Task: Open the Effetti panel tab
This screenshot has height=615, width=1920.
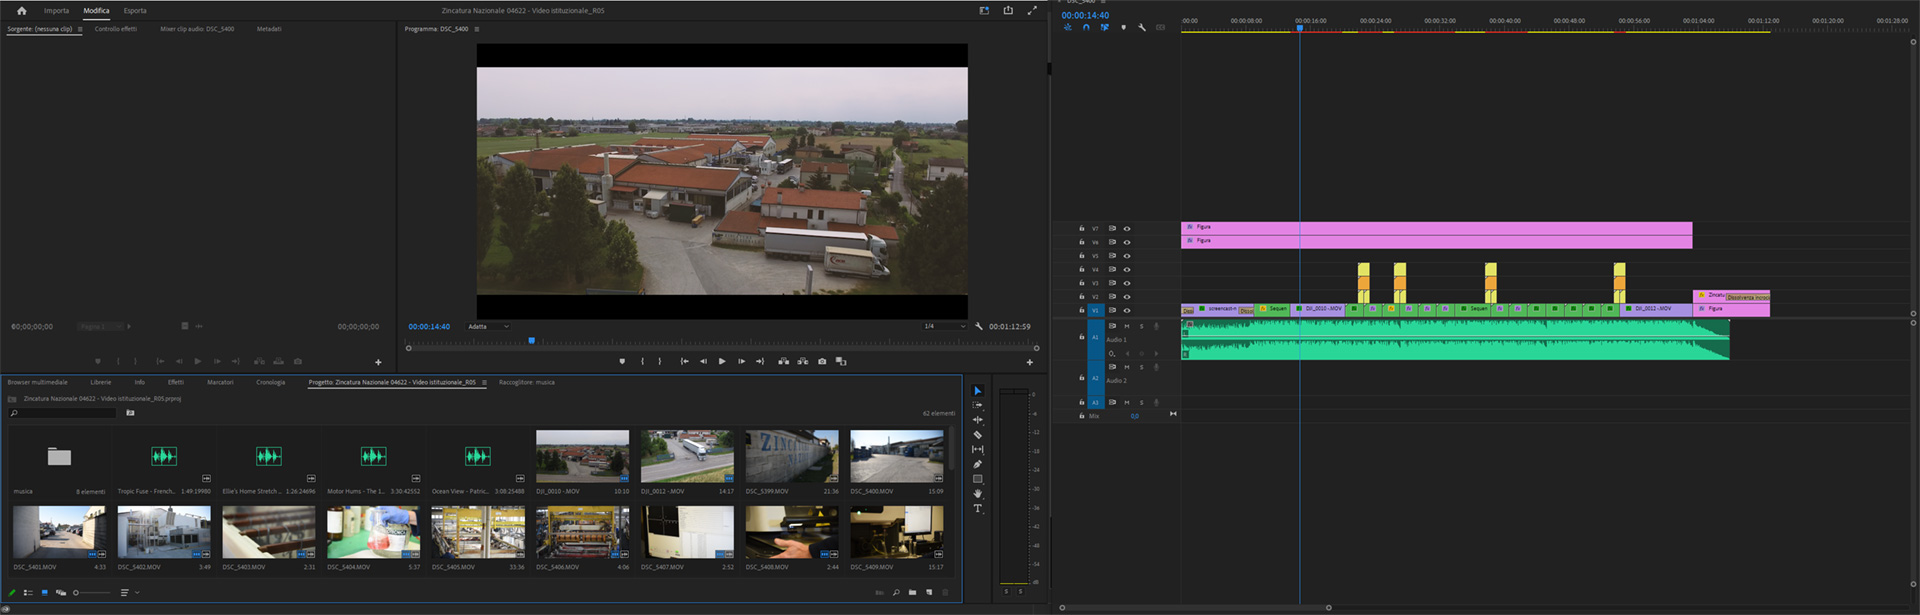Action: click(175, 382)
